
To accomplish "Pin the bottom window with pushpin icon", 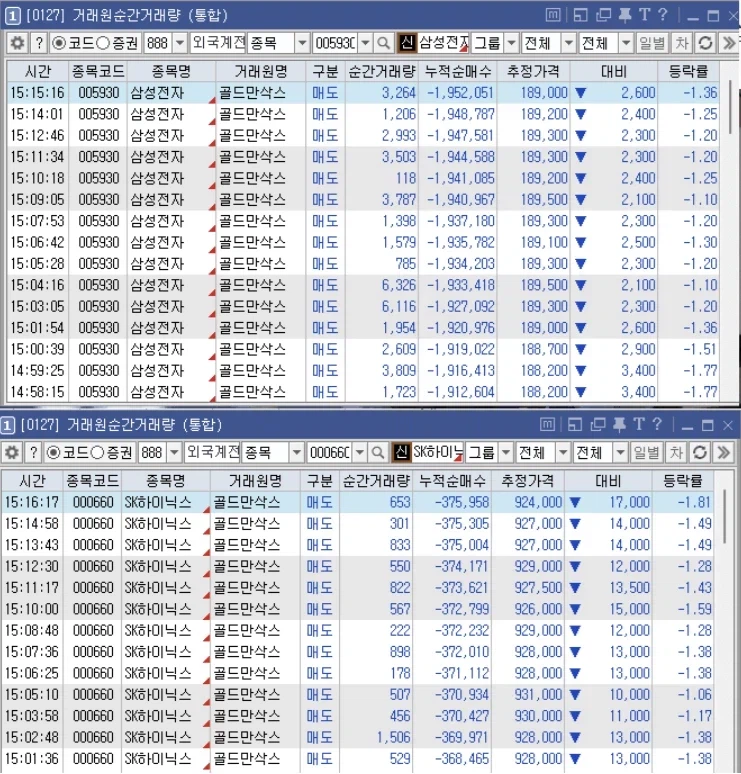I will (x=619, y=425).
